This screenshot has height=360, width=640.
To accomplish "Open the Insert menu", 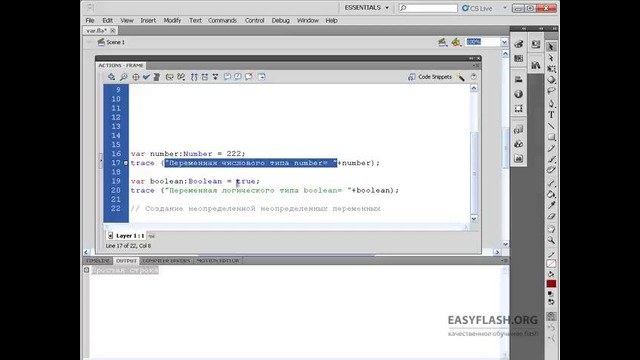I will pyautogui.click(x=148, y=20).
